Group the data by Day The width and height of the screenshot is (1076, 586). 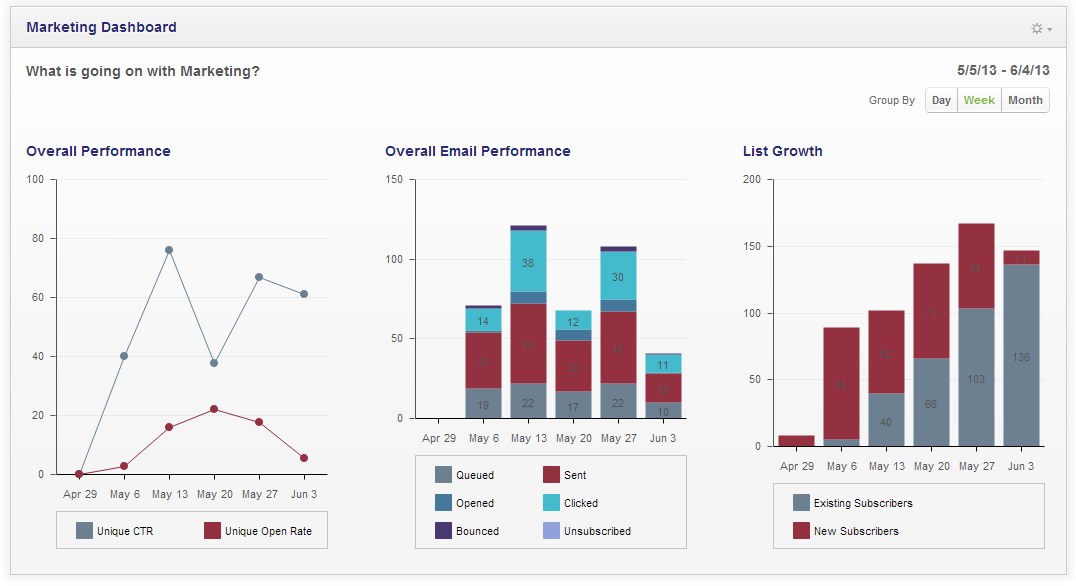[941, 100]
